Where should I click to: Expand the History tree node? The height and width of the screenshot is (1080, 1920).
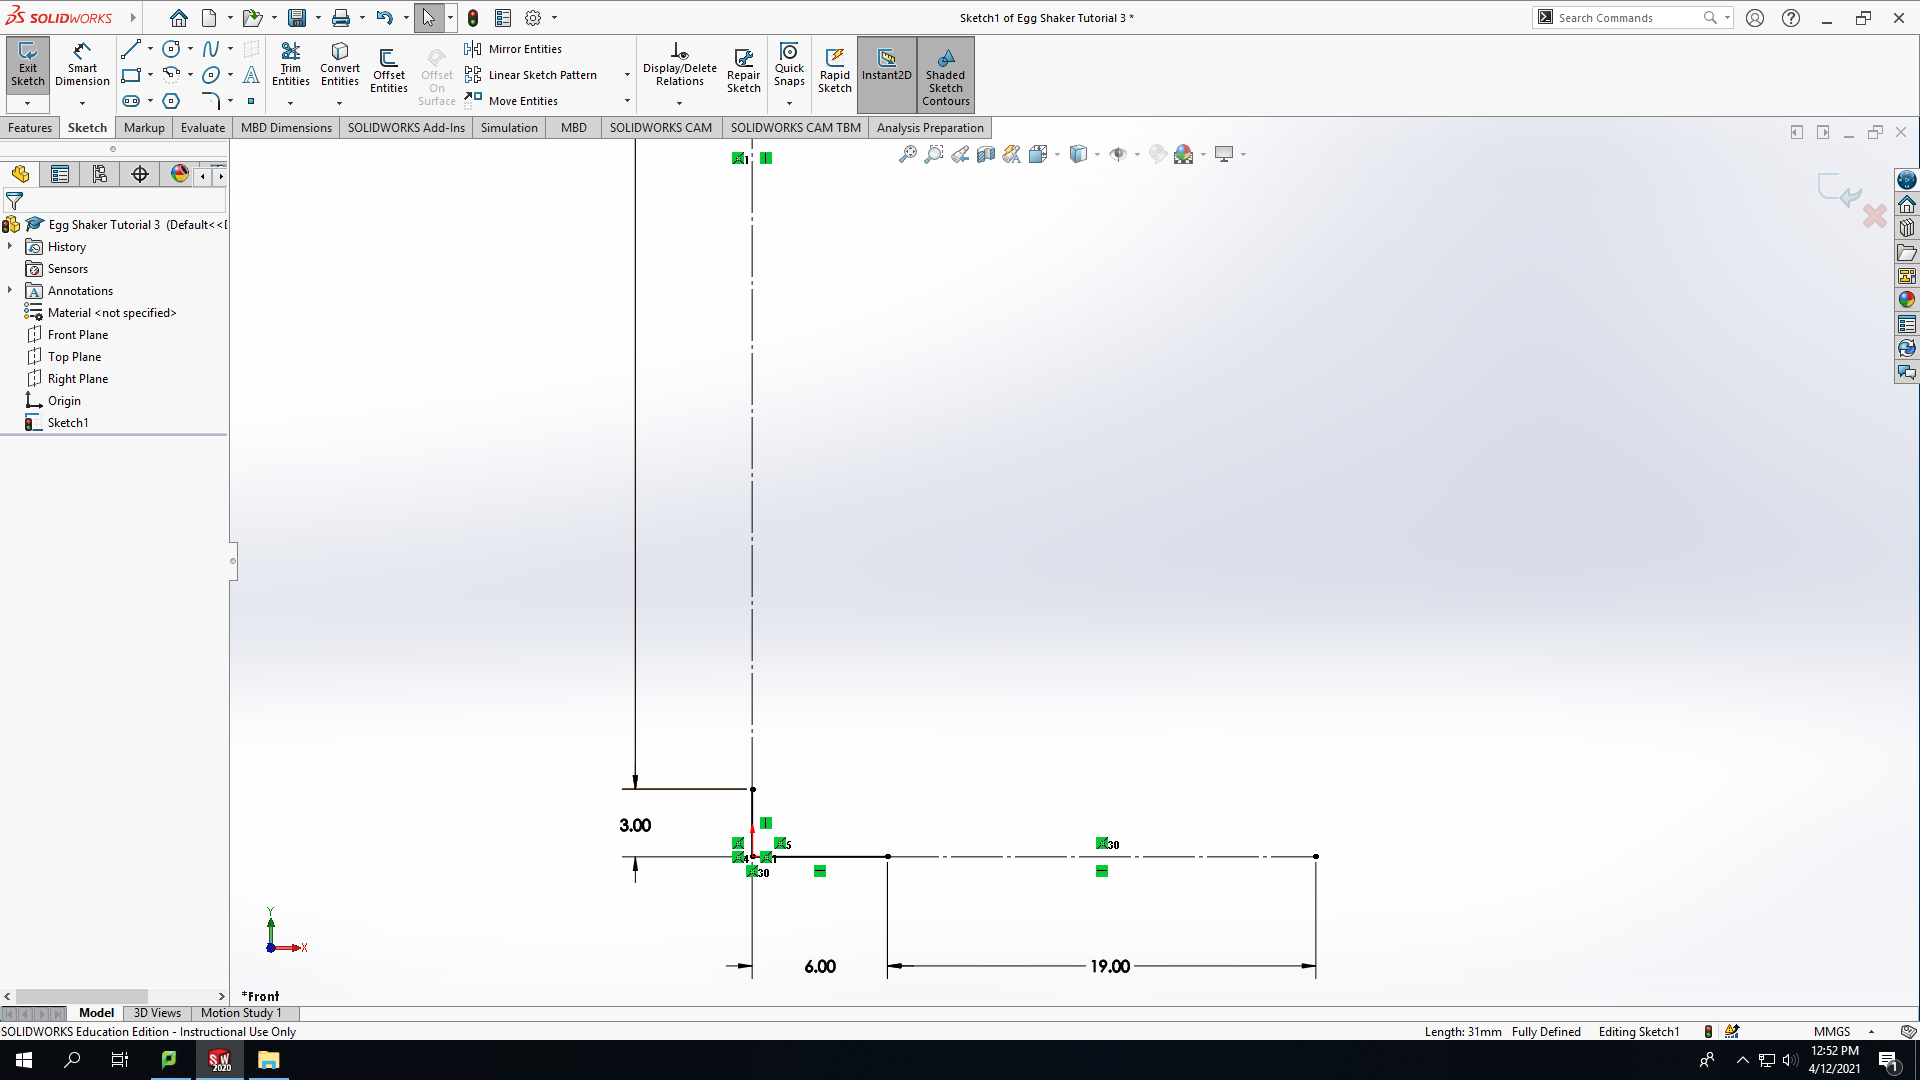[x=10, y=247]
